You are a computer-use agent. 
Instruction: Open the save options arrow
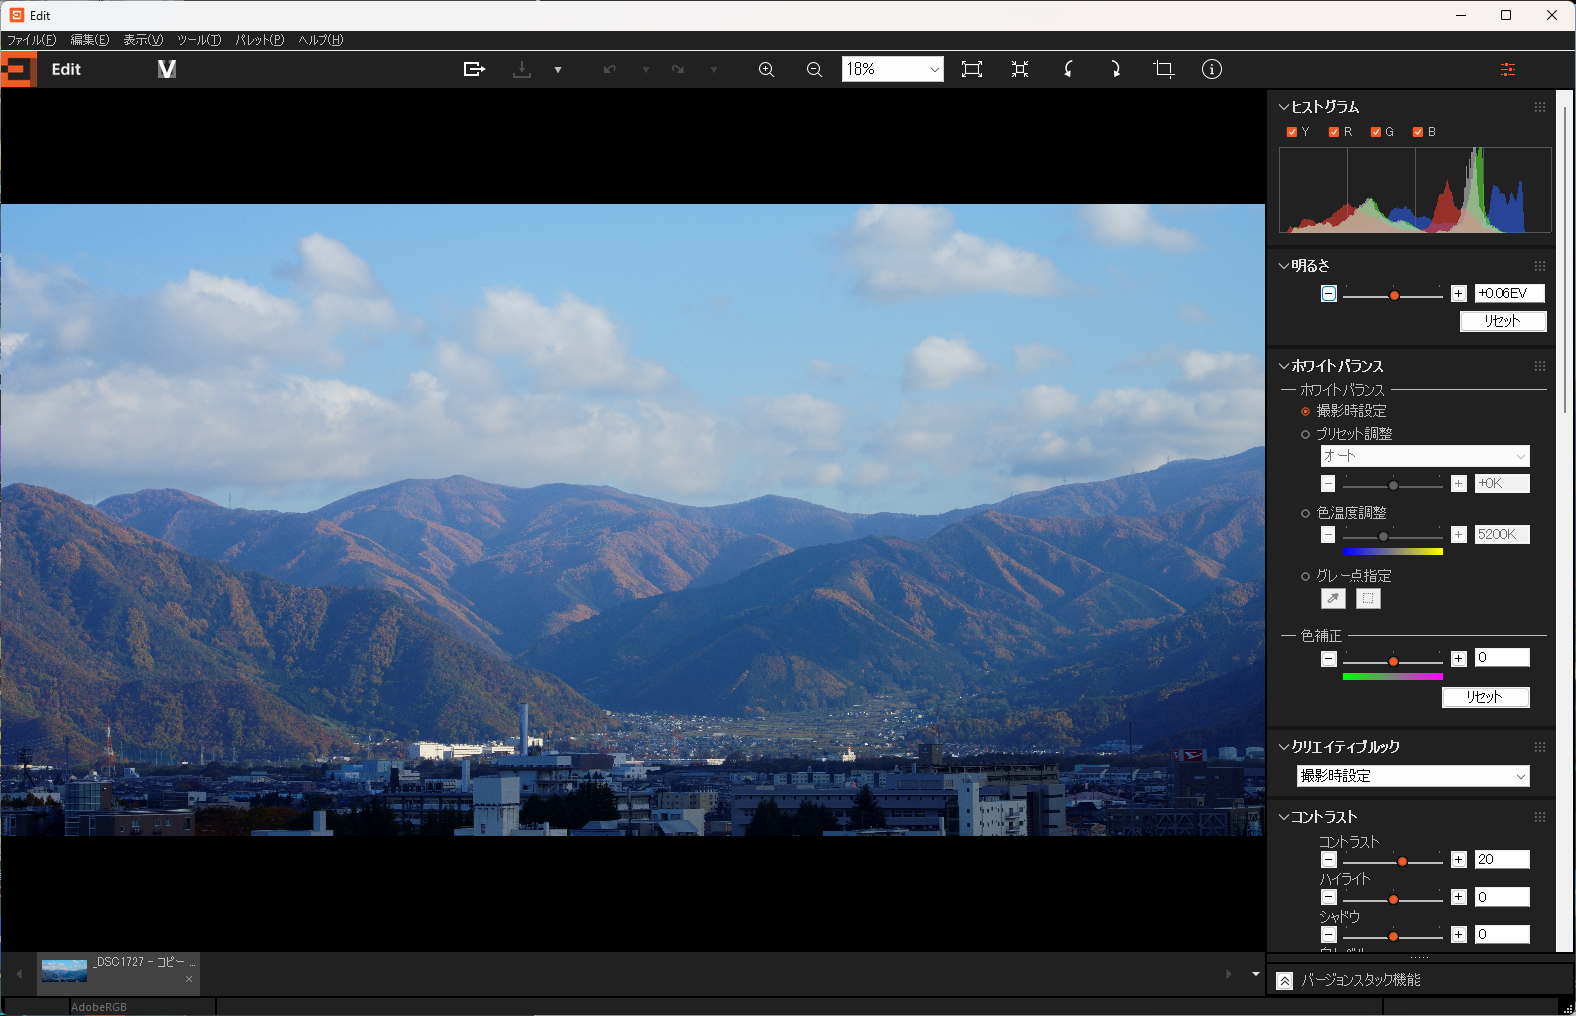pos(558,70)
